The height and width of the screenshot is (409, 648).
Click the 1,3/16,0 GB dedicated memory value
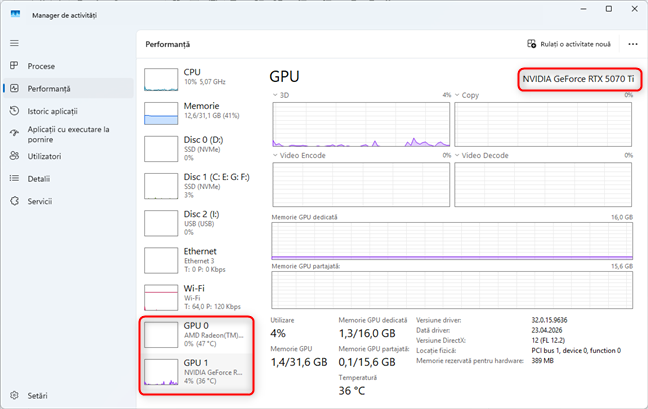click(367, 333)
